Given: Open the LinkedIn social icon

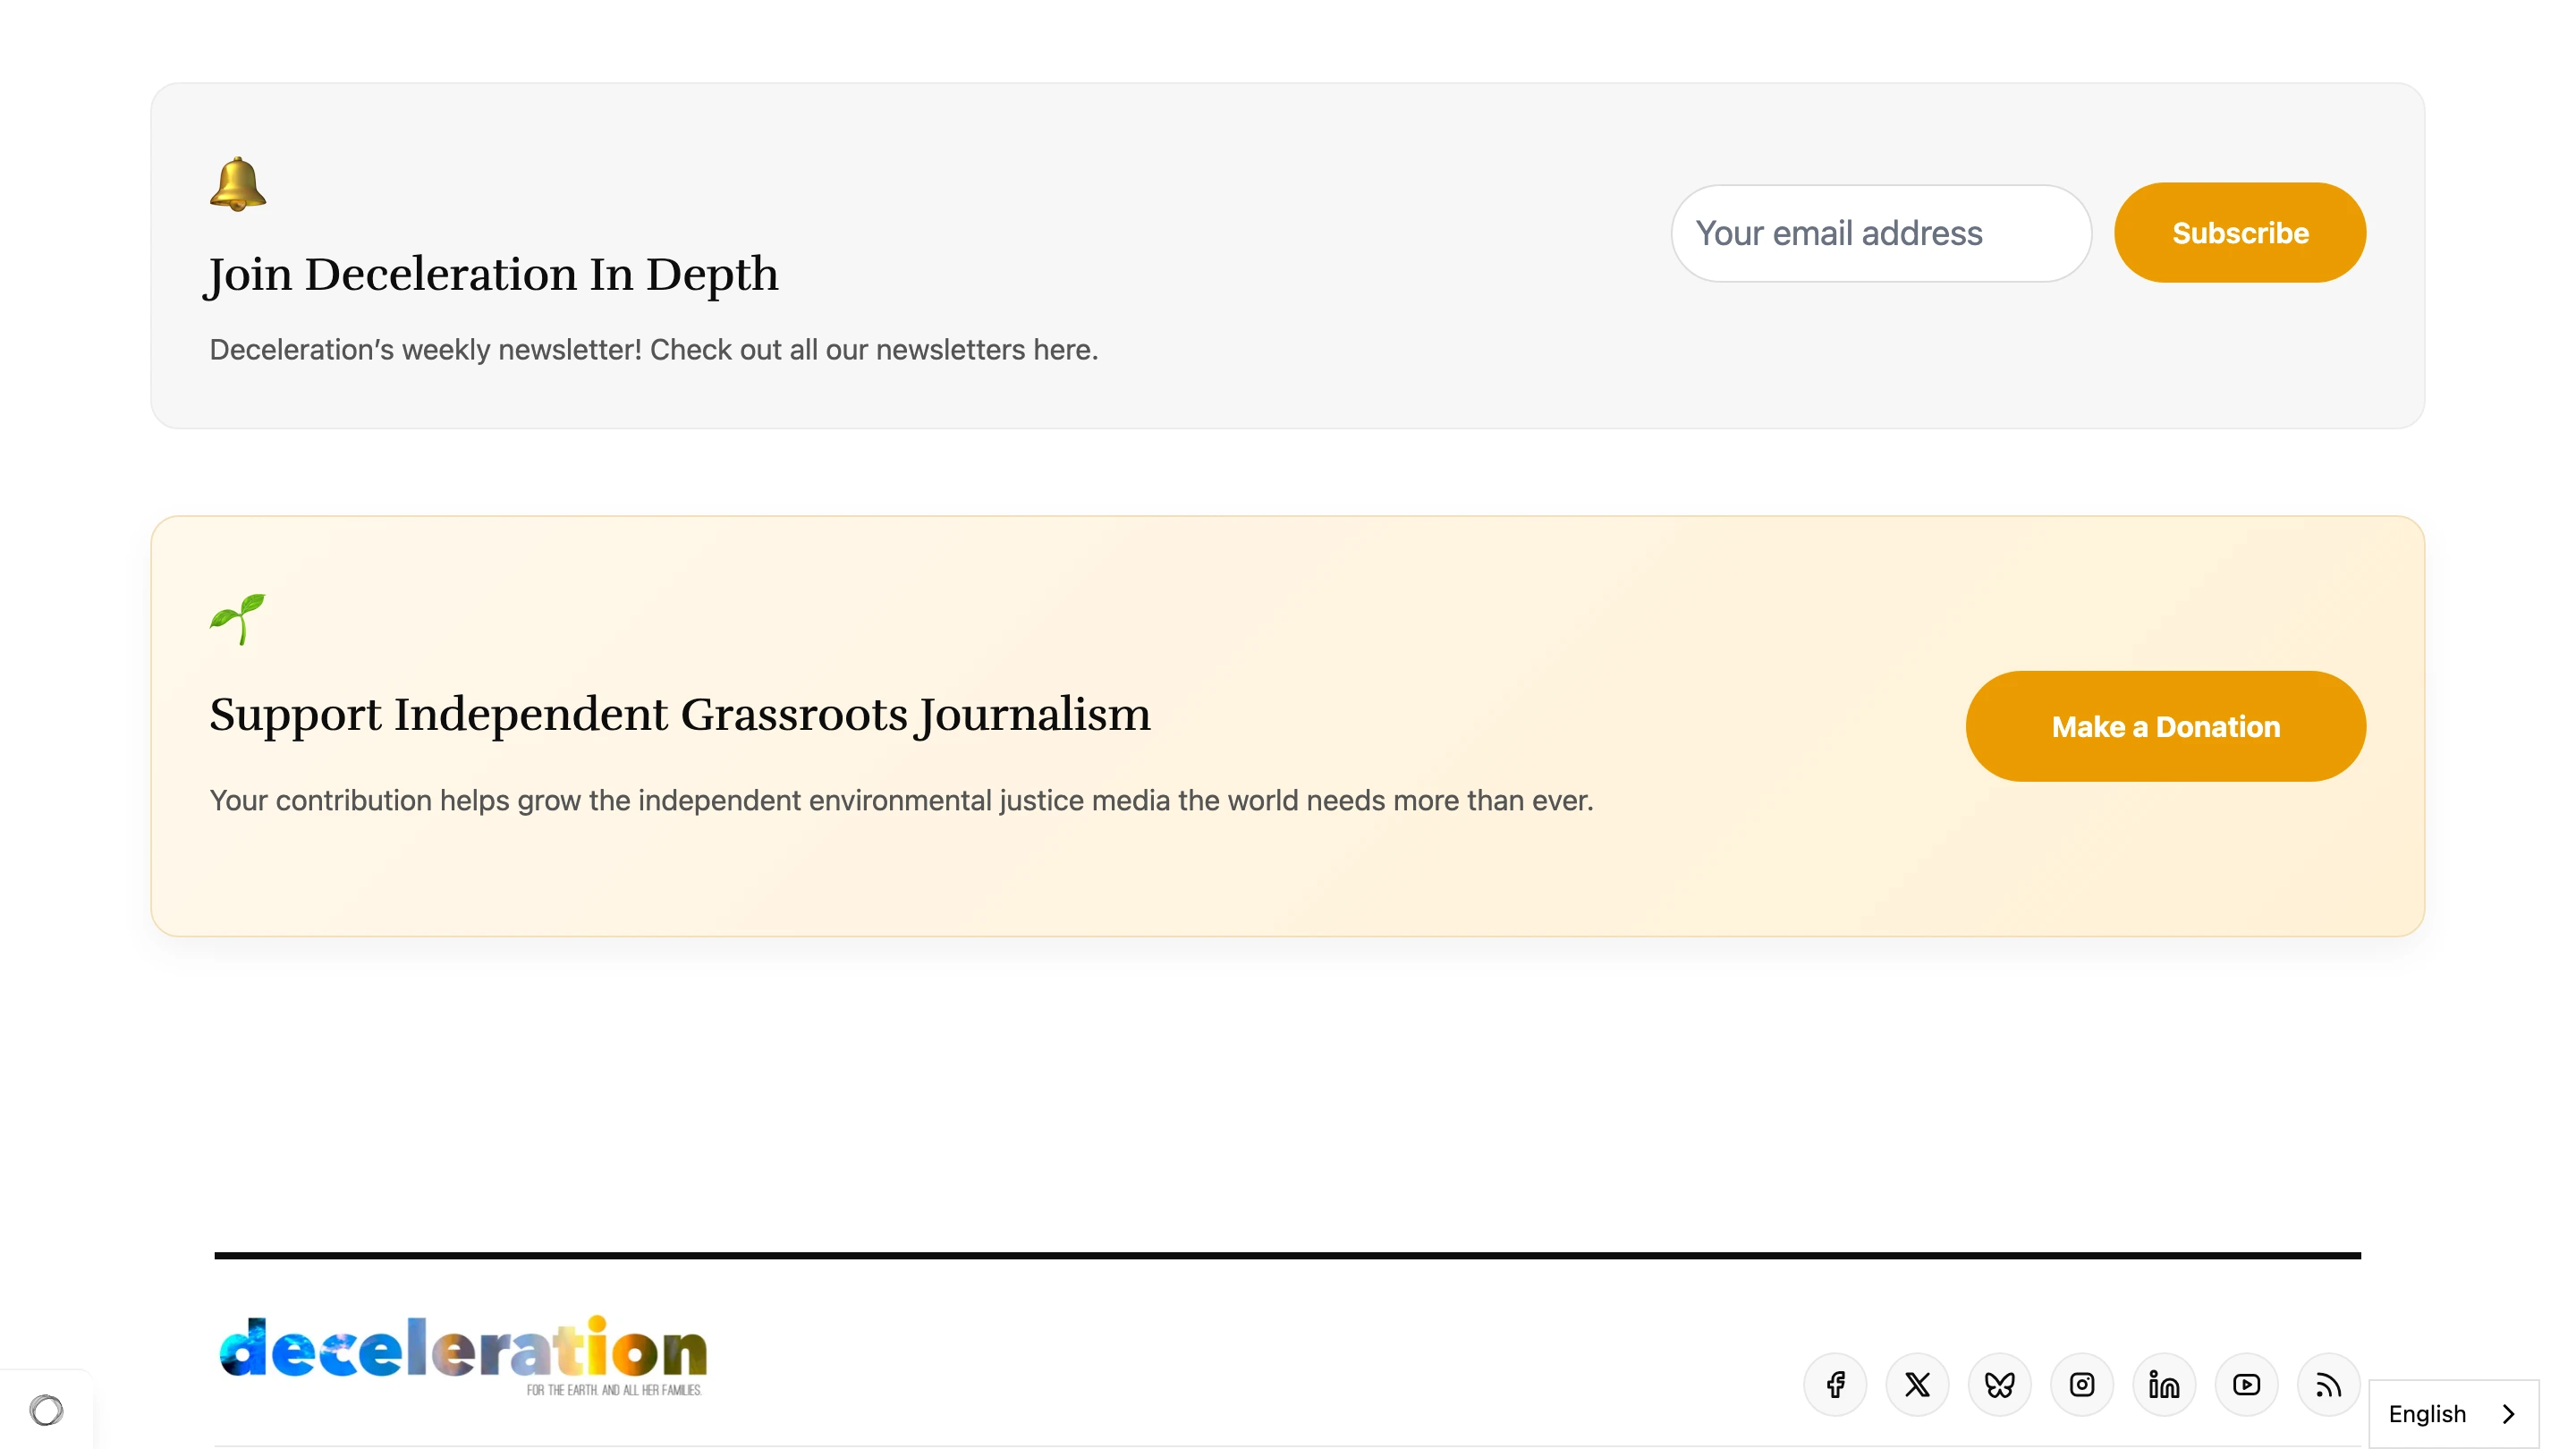Looking at the screenshot, I should pos(2164,1385).
